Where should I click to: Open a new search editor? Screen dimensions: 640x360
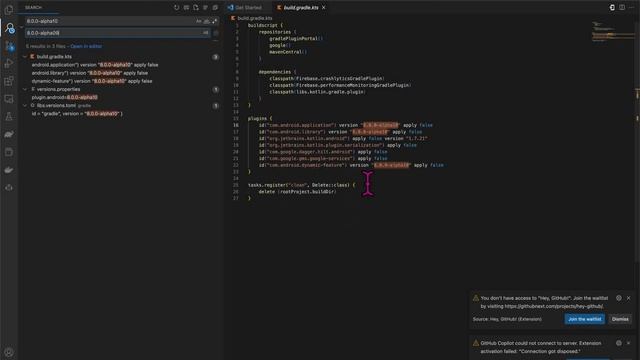pyautogui.click(x=196, y=7)
